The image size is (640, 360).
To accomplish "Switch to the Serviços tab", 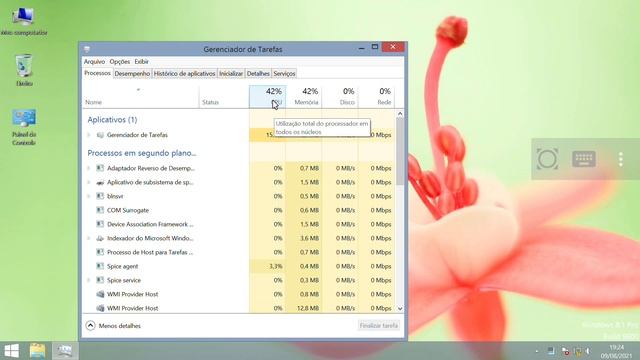I will pos(284,73).
